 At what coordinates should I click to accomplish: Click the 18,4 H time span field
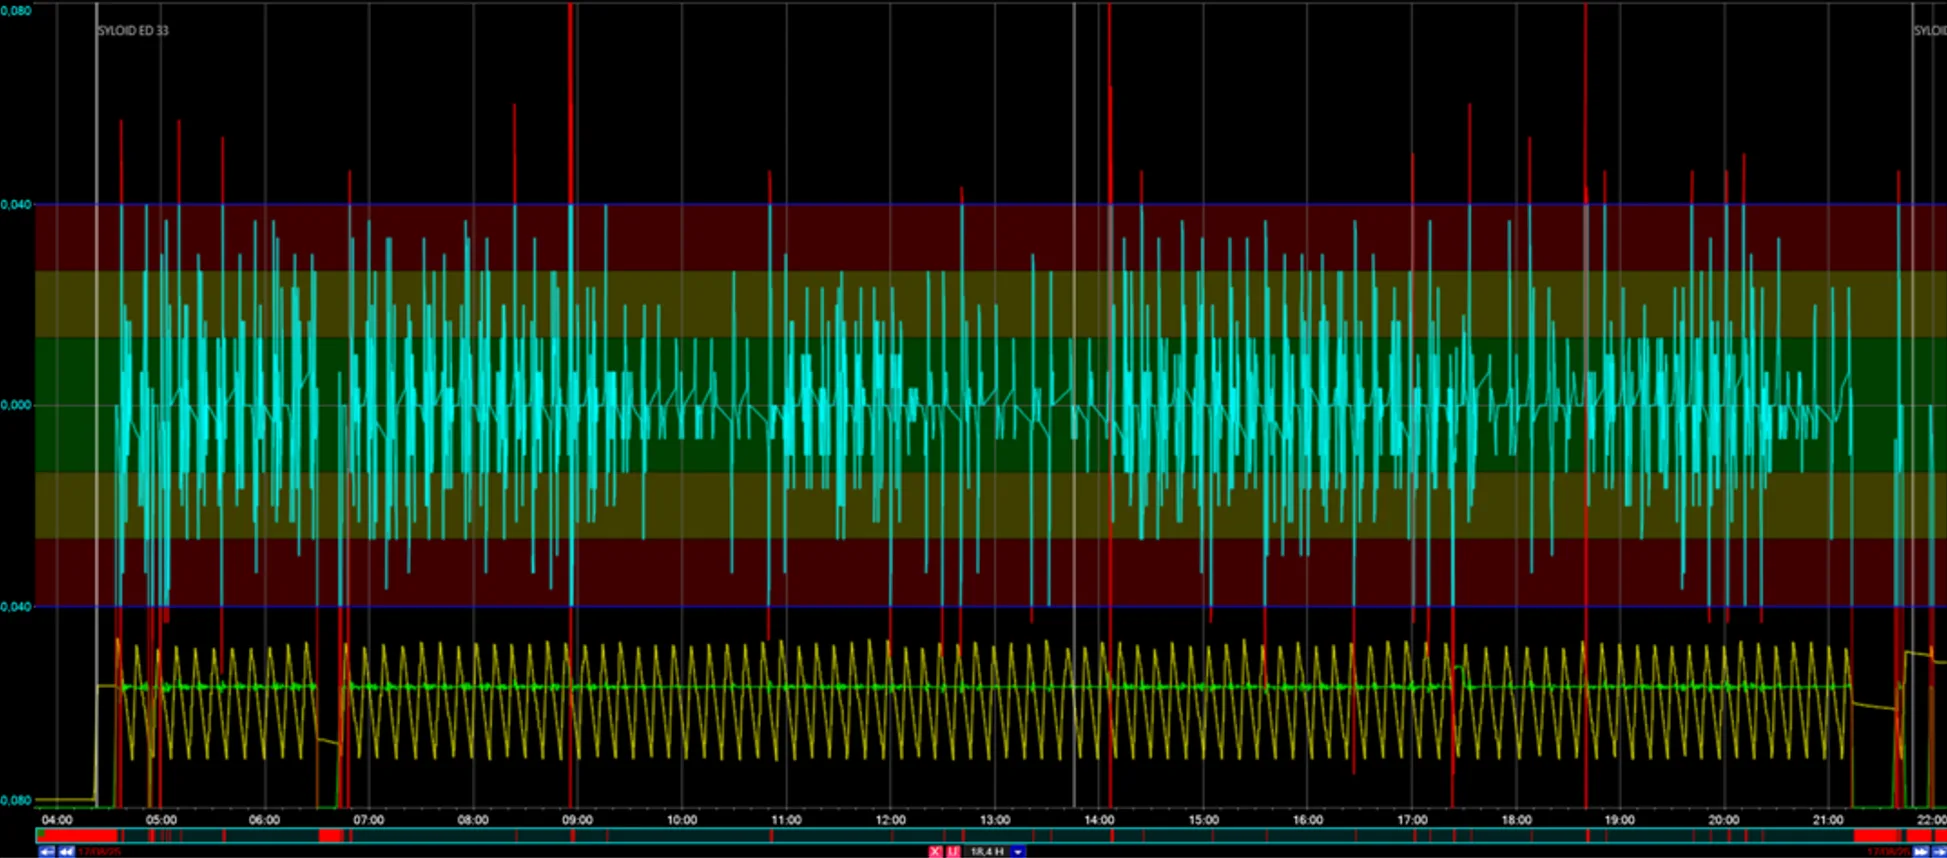(987, 852)
